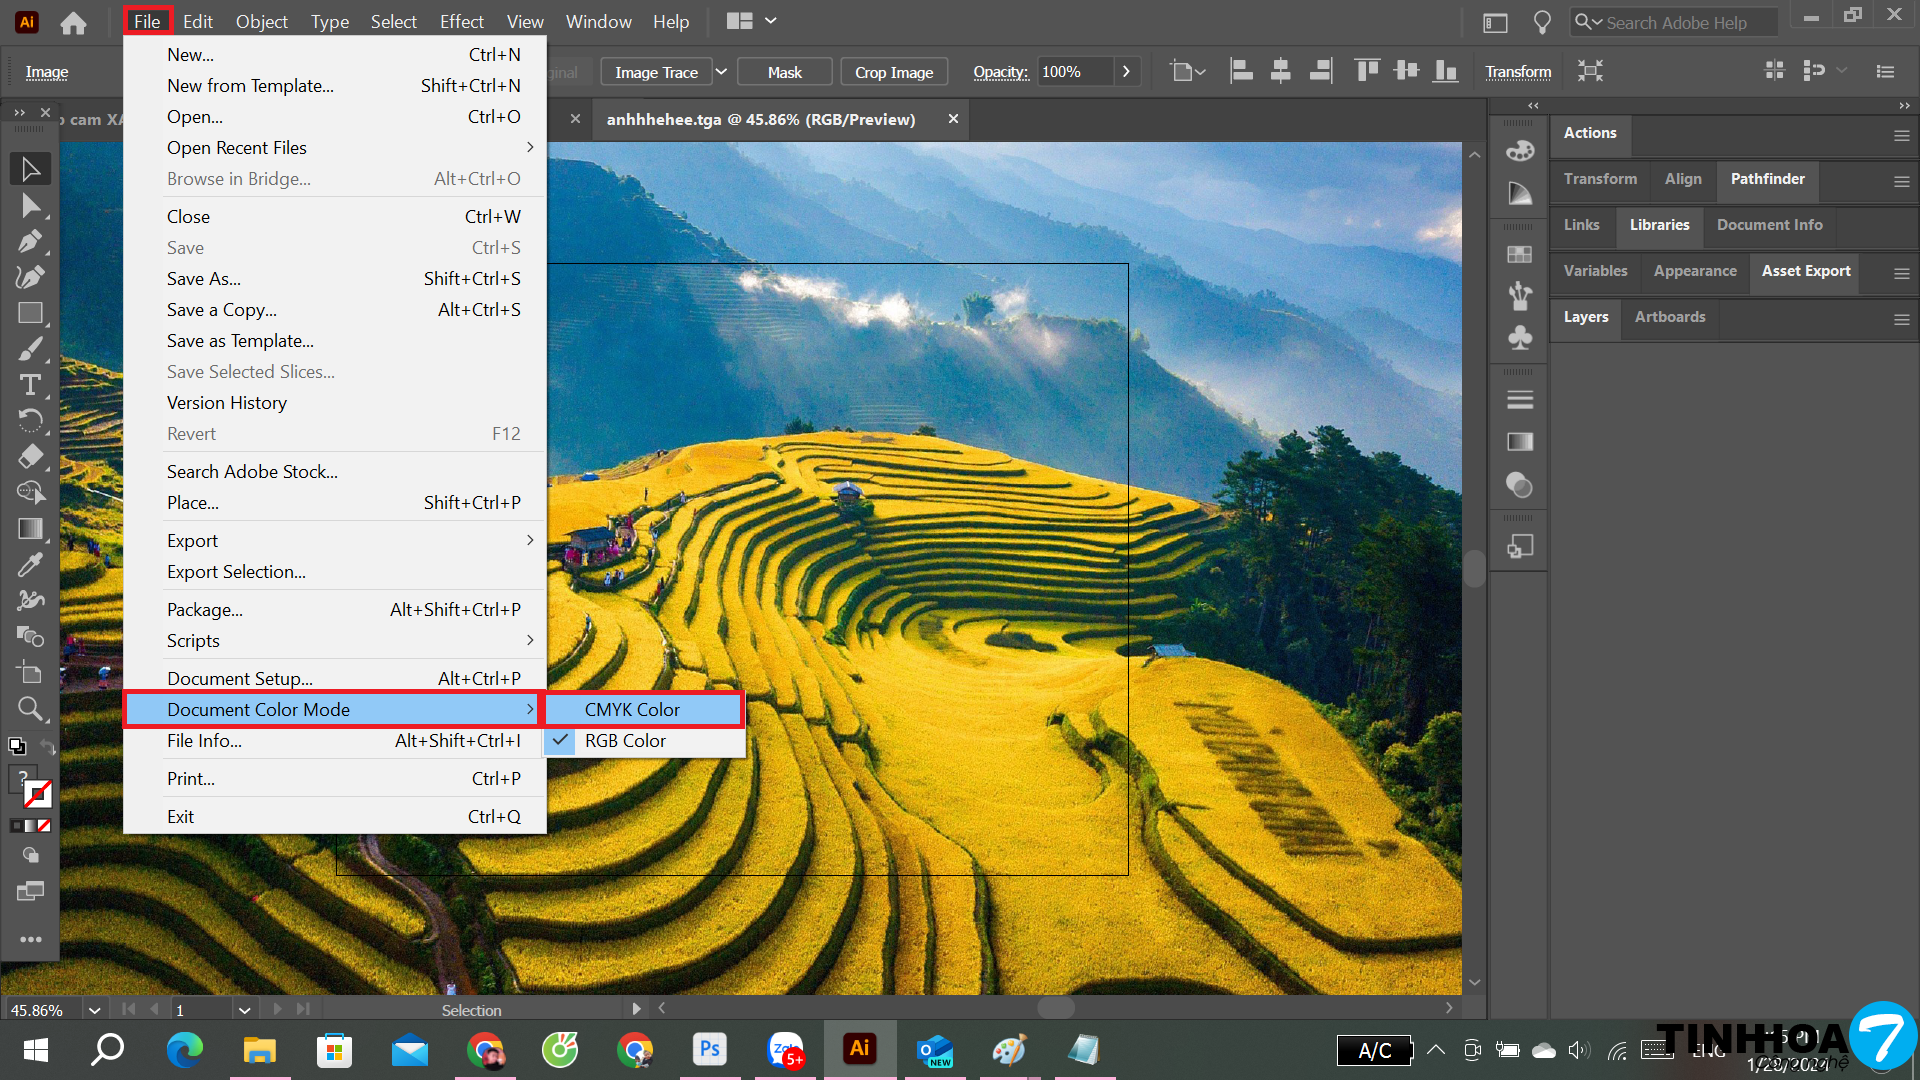The height and width of the screenshot is (1080, 1920).
Task: Open the zoom level dropdown
Action: (x=94, y=1010)
